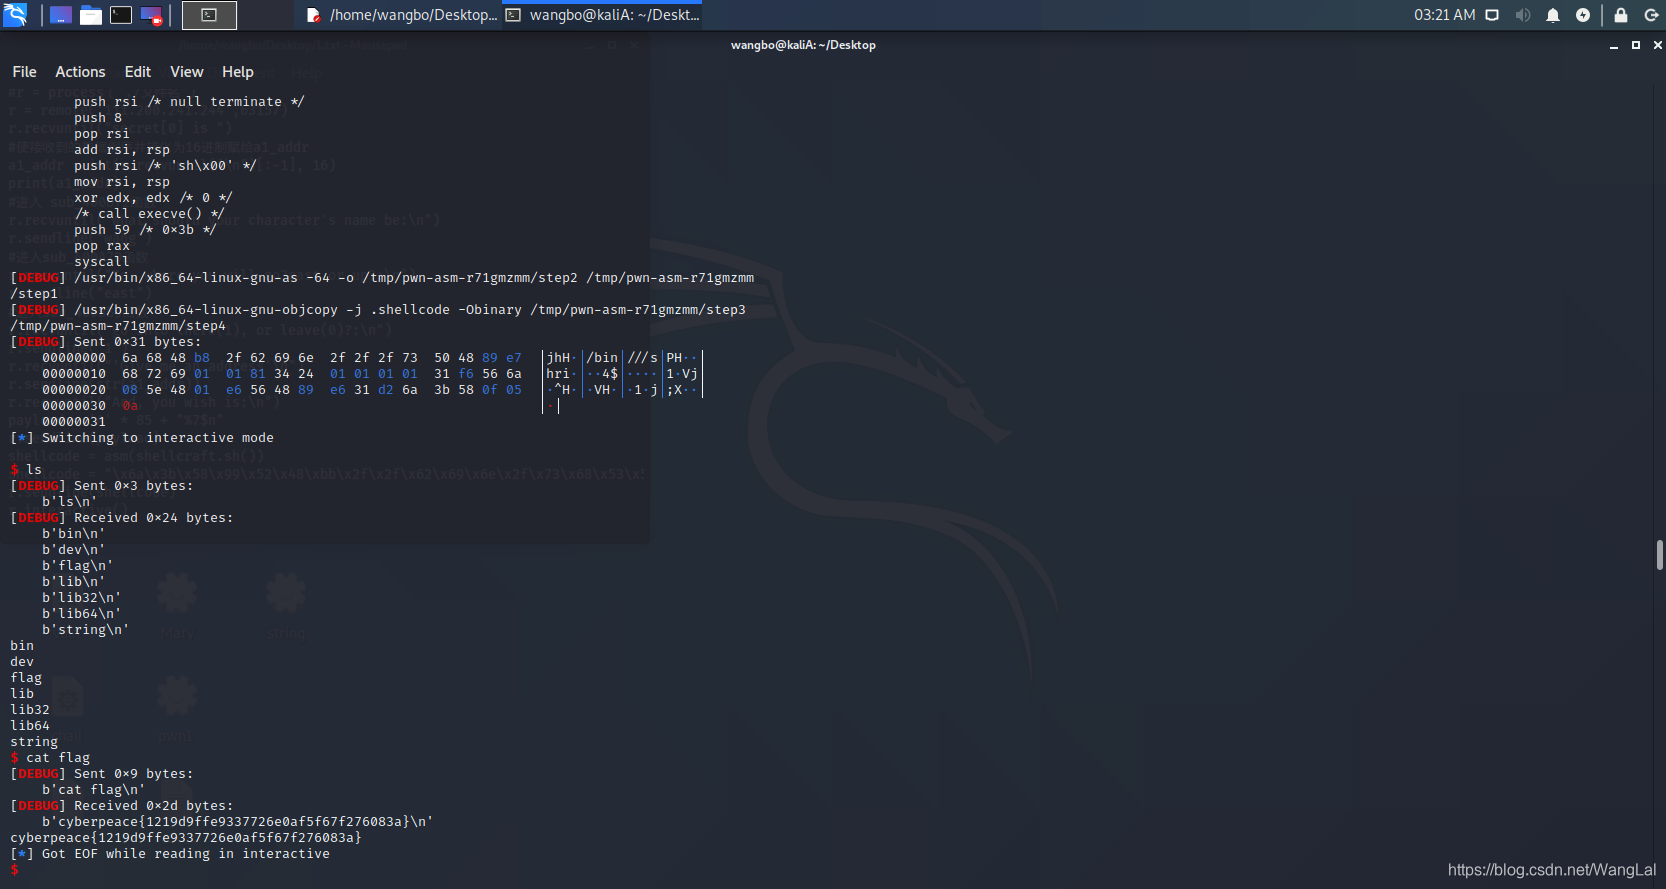The image size is (1666, 889).
Task: Click the 'Switching to interactive mode' line
Action: pos(142,438)
